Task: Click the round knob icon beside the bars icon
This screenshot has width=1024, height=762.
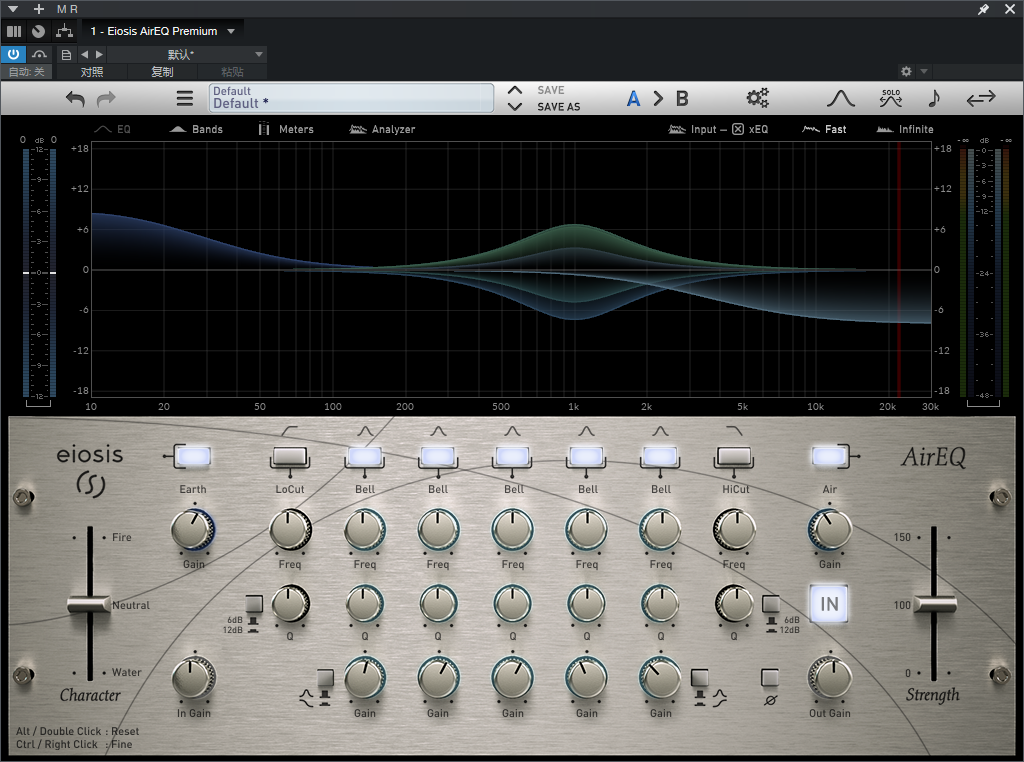Action: click(x=39, y=31)
